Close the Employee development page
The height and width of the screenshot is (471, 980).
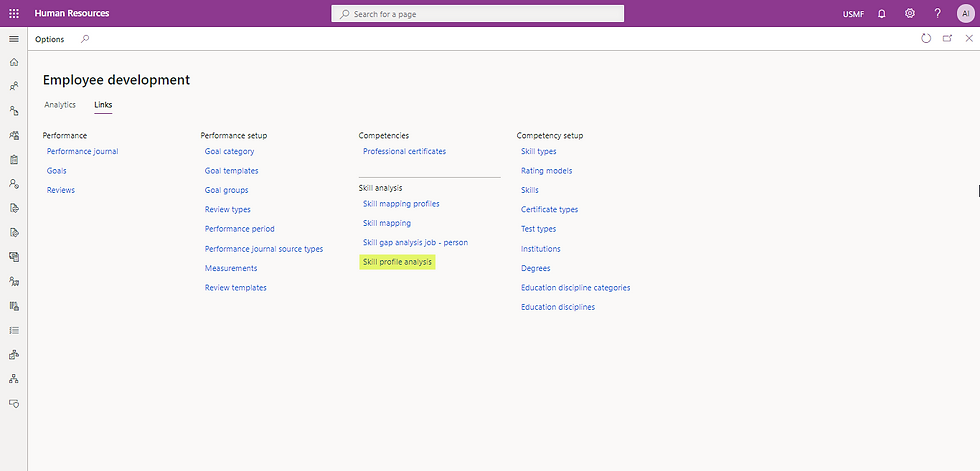coord(969,39)
